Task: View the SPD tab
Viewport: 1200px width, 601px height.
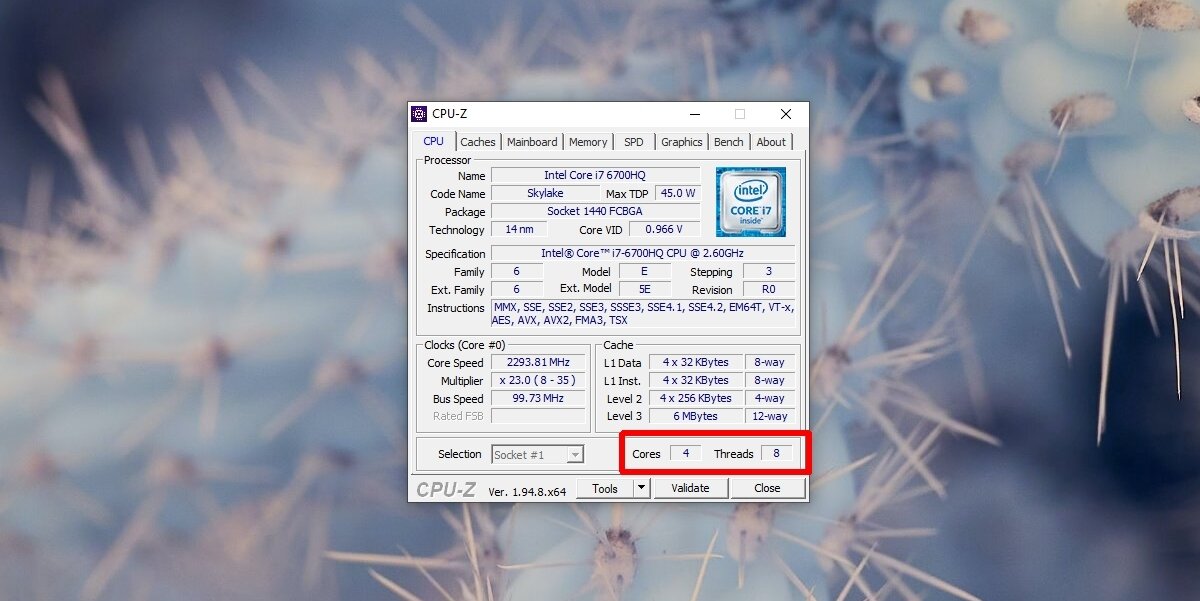Action: pyautogui.click(x=633, y=142)
